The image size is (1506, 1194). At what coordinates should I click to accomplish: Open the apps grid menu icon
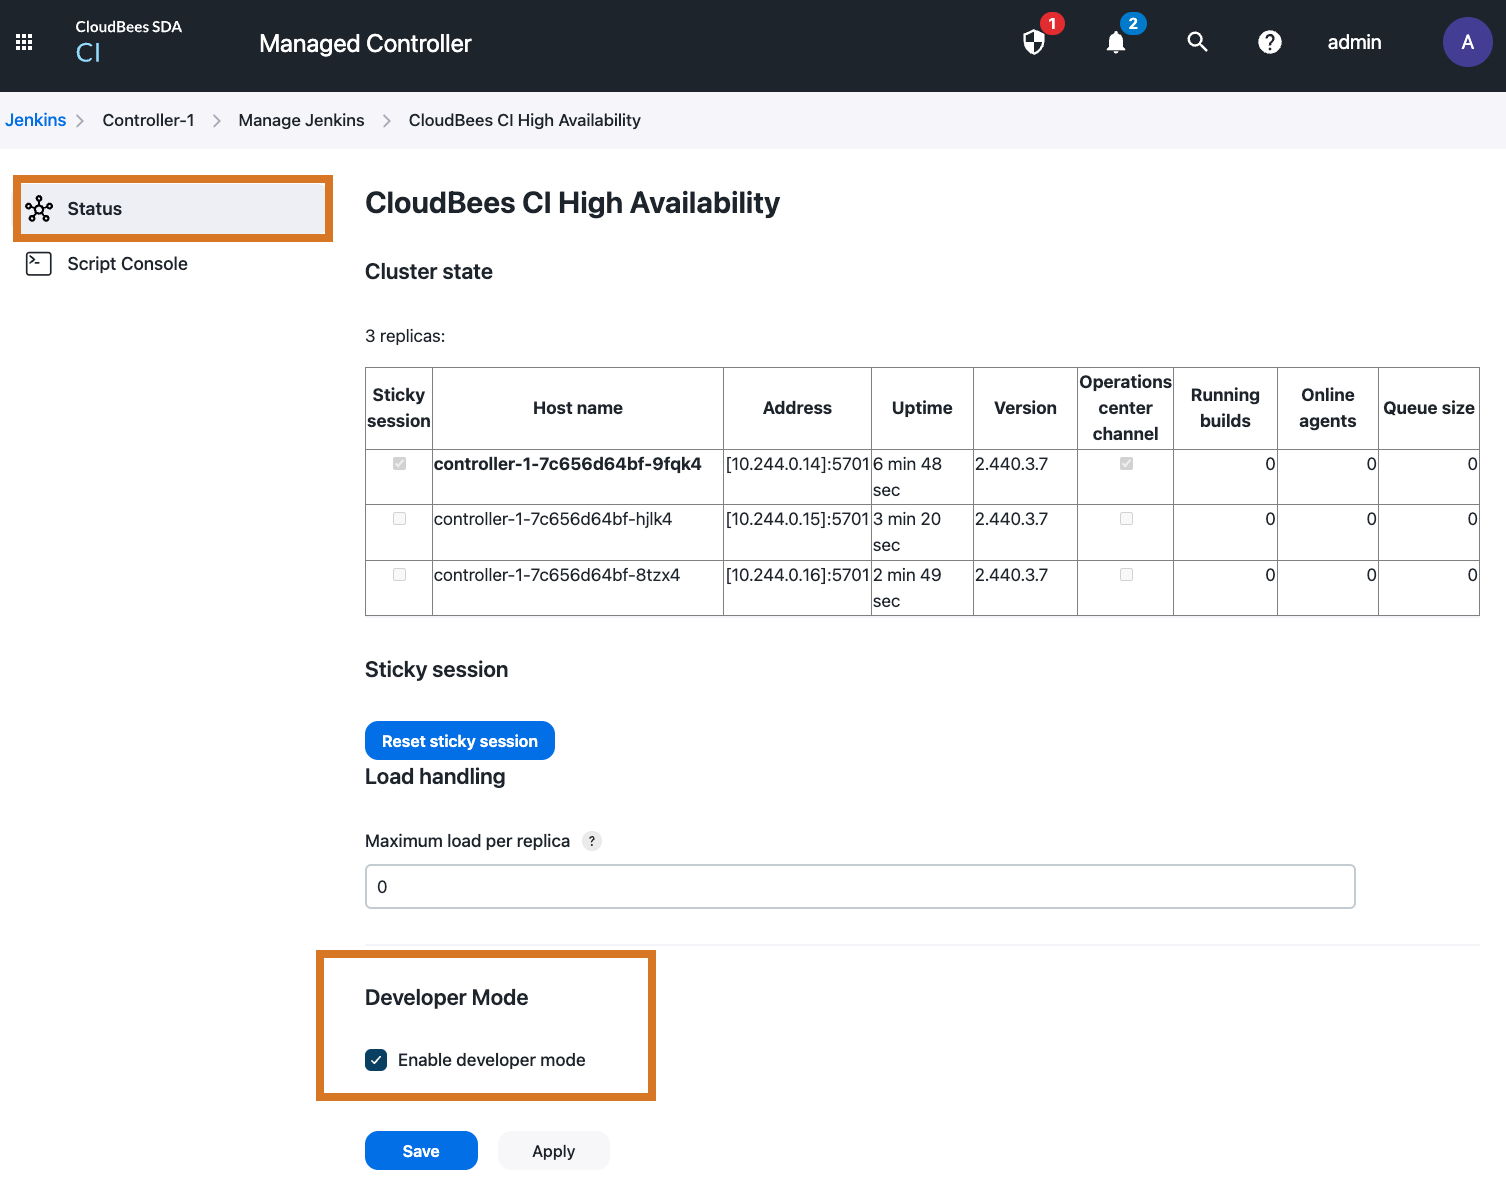pos(24,42)
